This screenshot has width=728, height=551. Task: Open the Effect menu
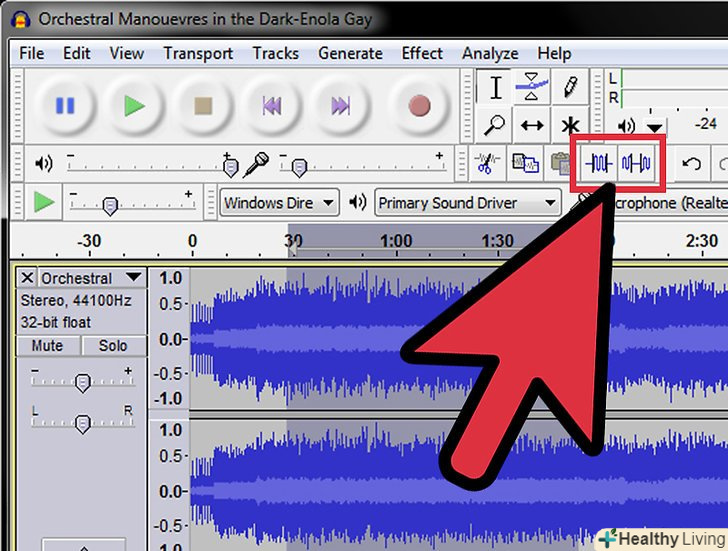click(x=422, y=53)
